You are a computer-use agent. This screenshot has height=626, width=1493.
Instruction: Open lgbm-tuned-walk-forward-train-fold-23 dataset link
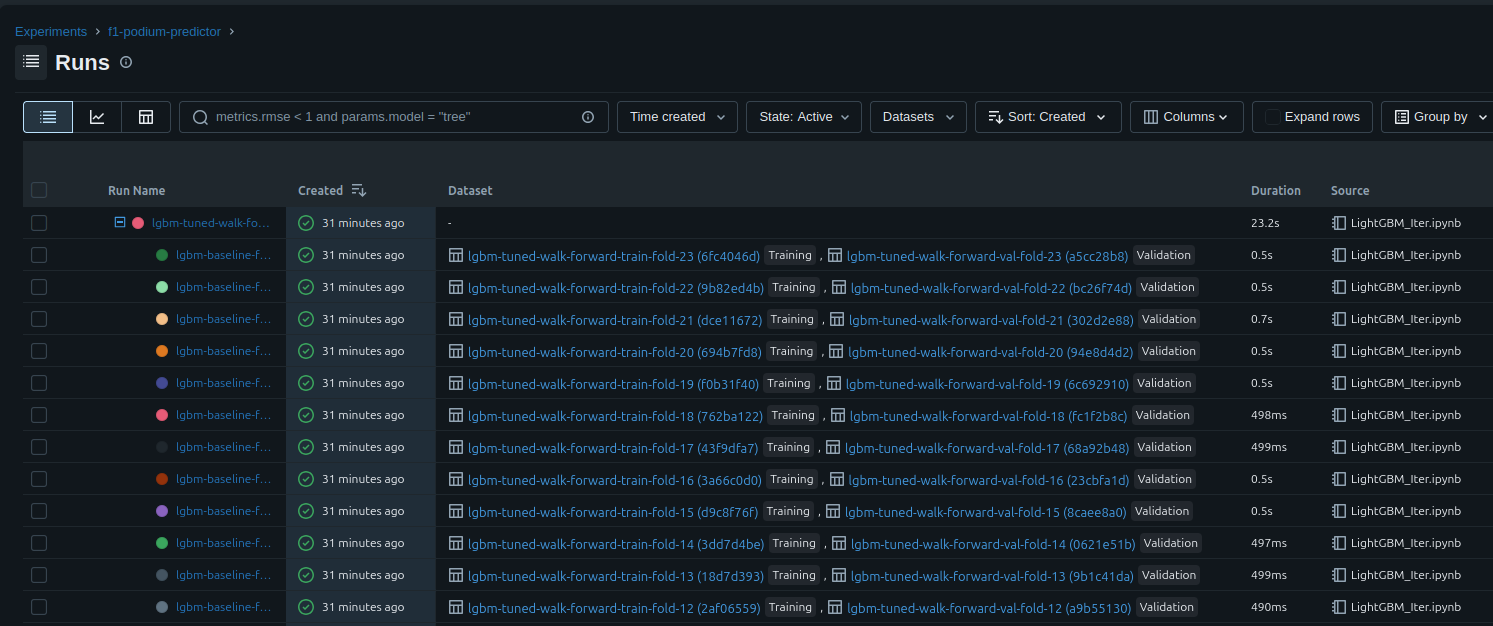click(x=614, y=255)
